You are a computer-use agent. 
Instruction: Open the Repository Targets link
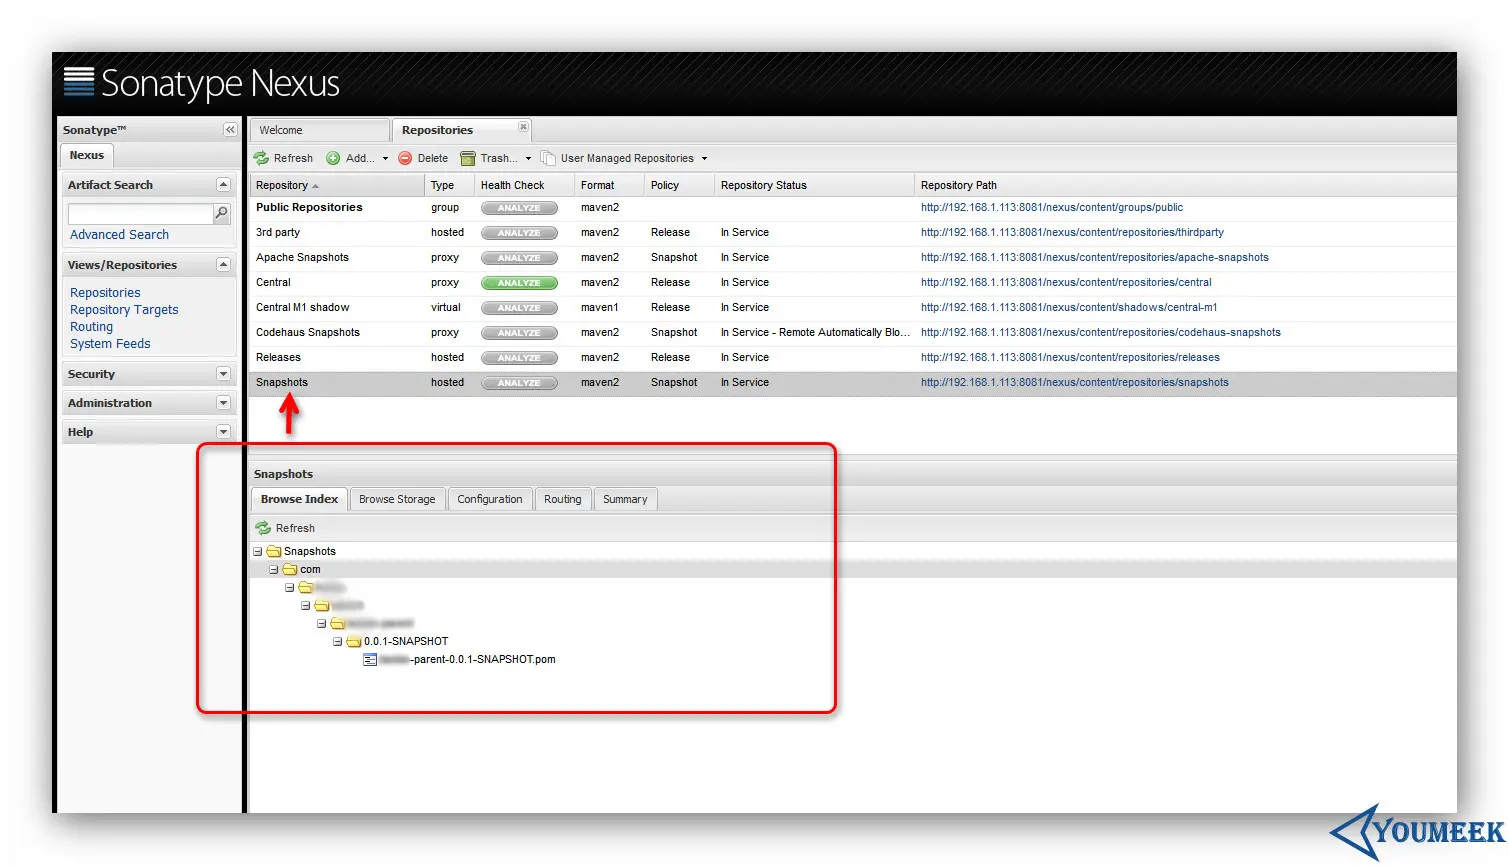pos(124,310)
